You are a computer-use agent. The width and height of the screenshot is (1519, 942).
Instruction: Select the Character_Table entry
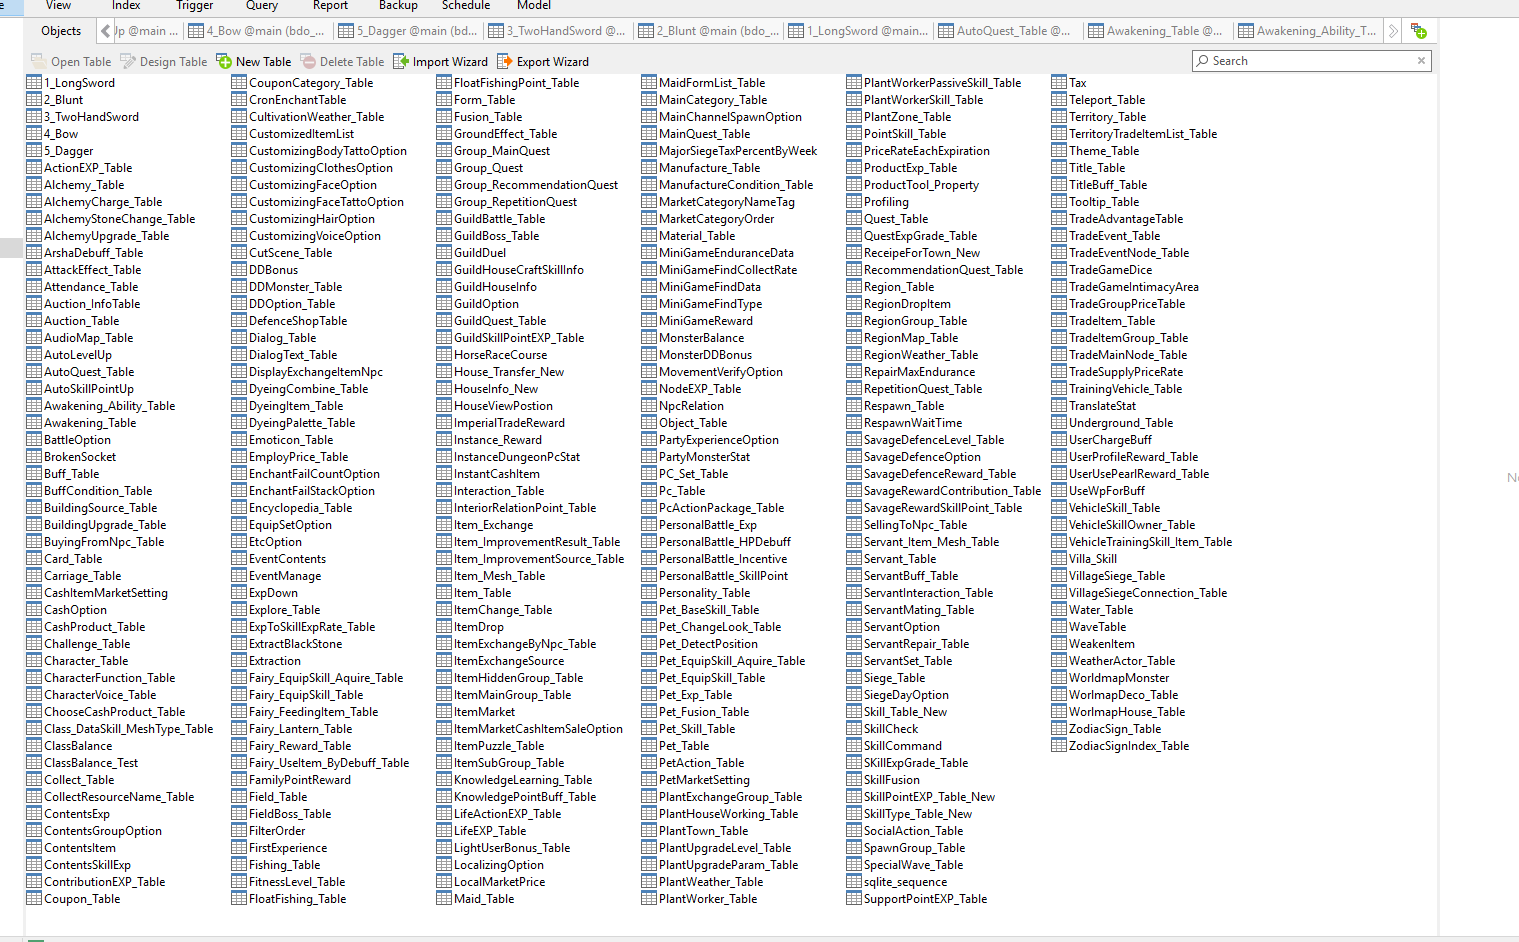(86, 661)
